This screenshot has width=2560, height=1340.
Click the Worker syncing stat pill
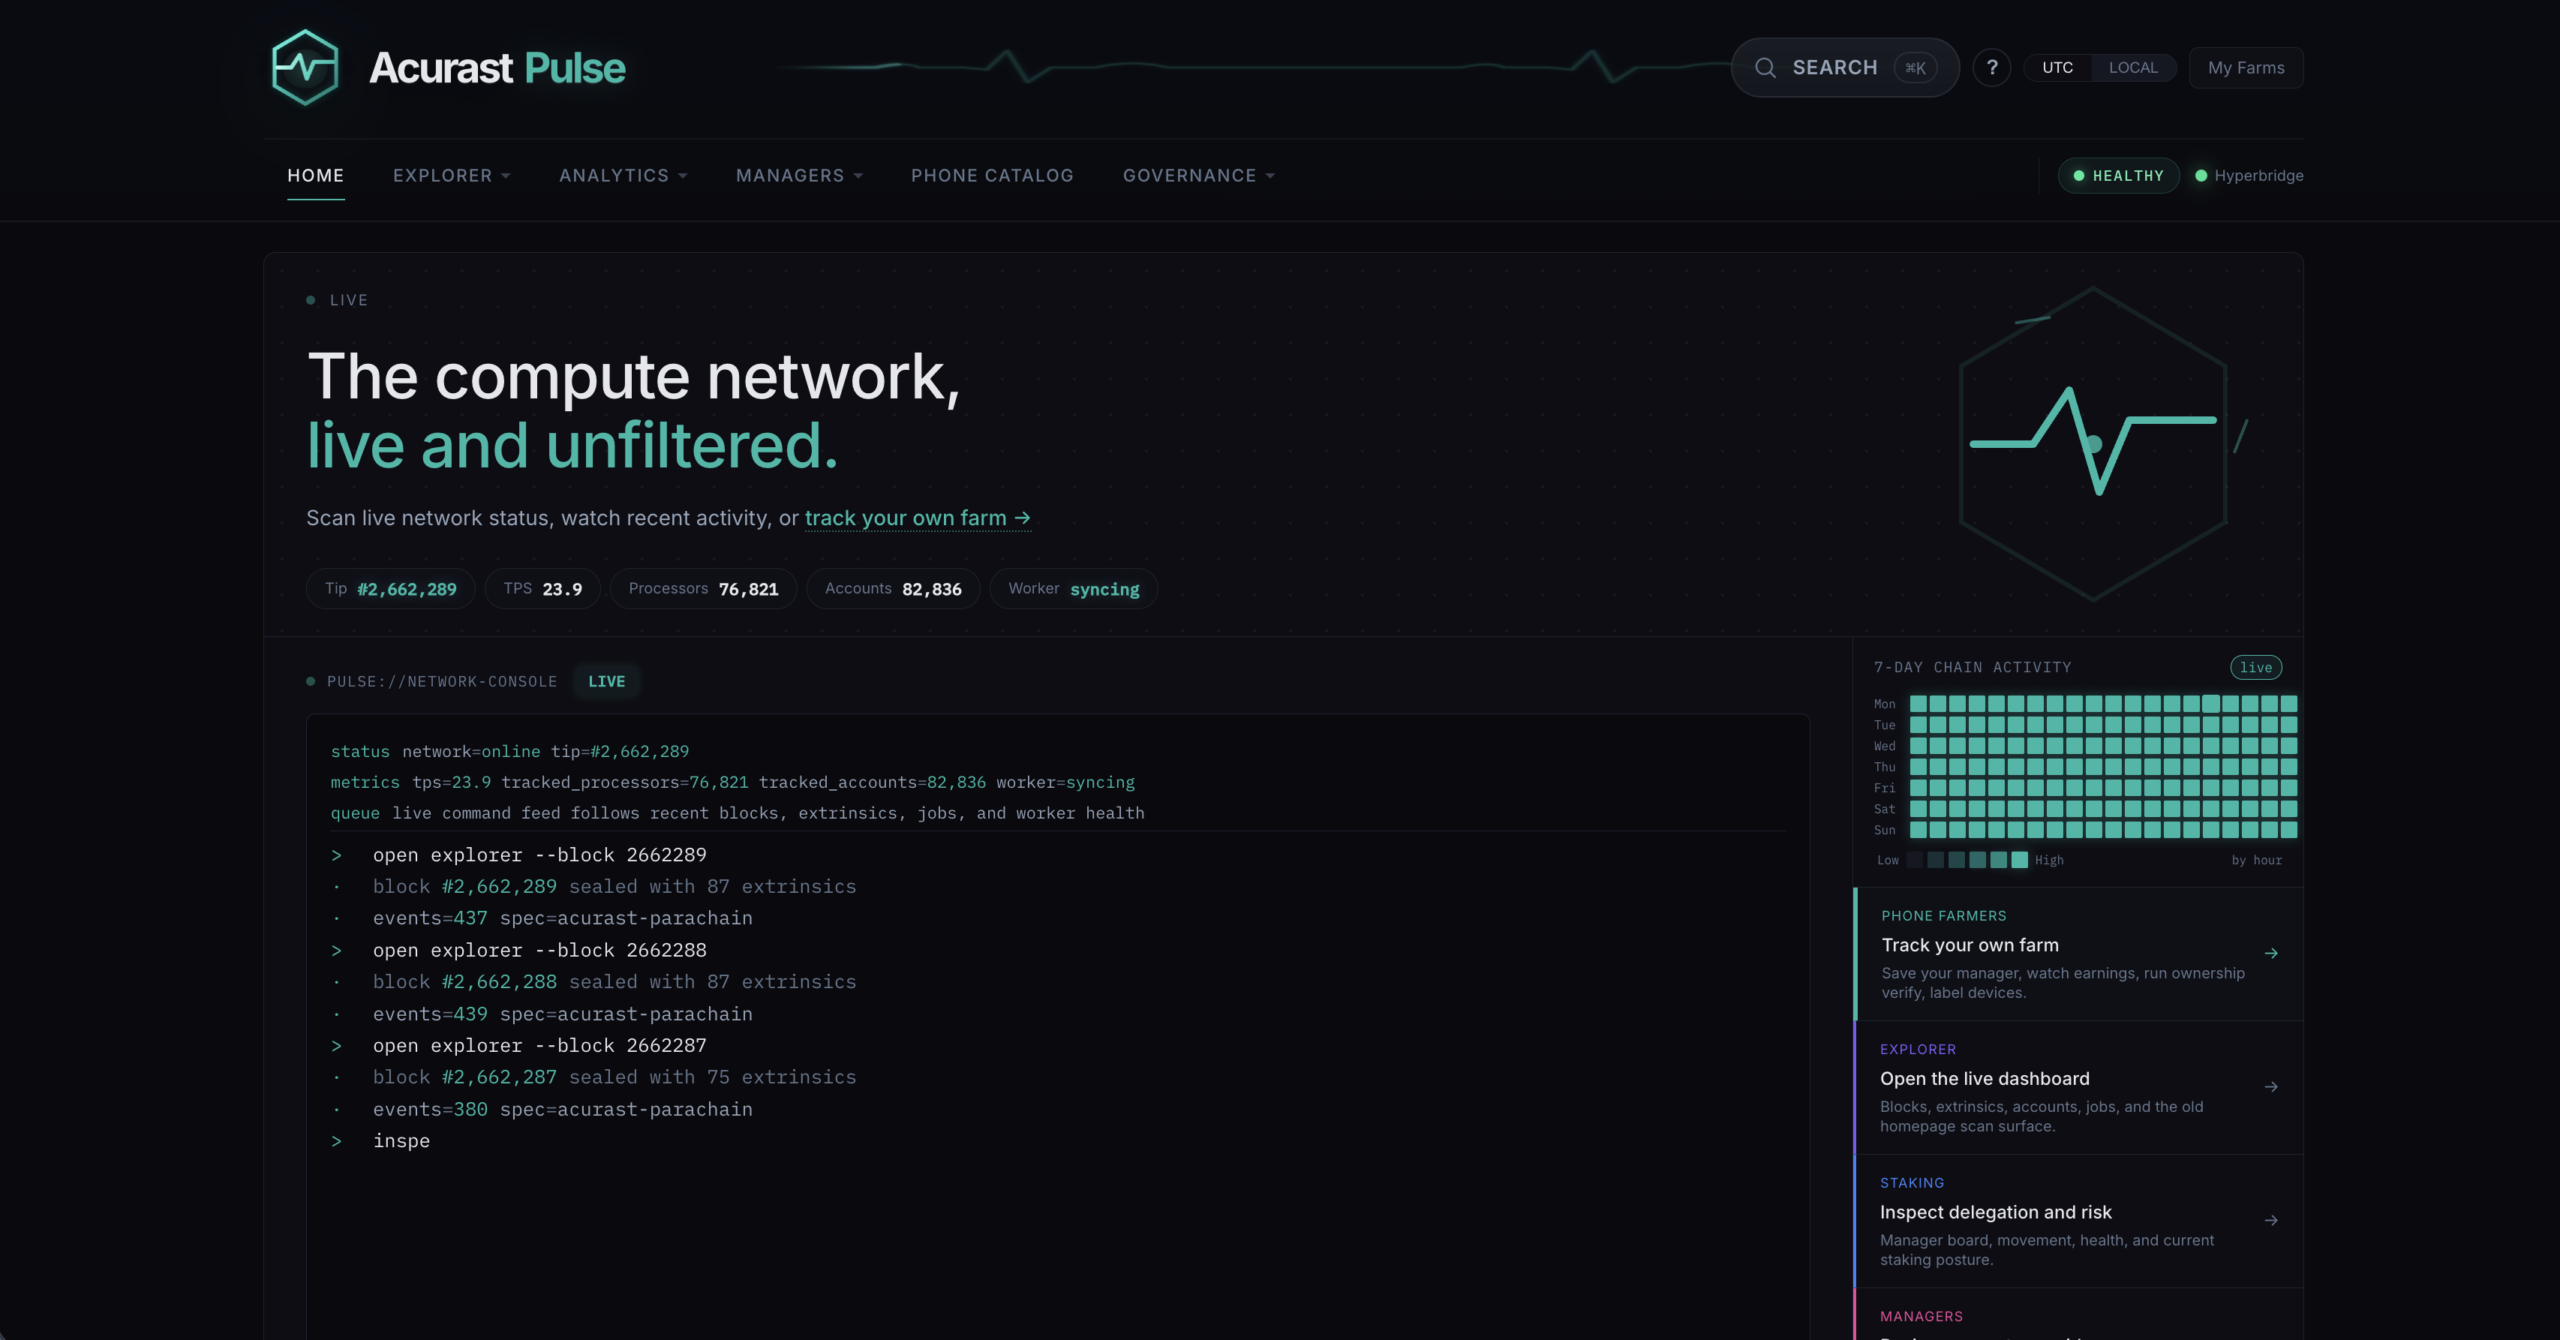1073,588
